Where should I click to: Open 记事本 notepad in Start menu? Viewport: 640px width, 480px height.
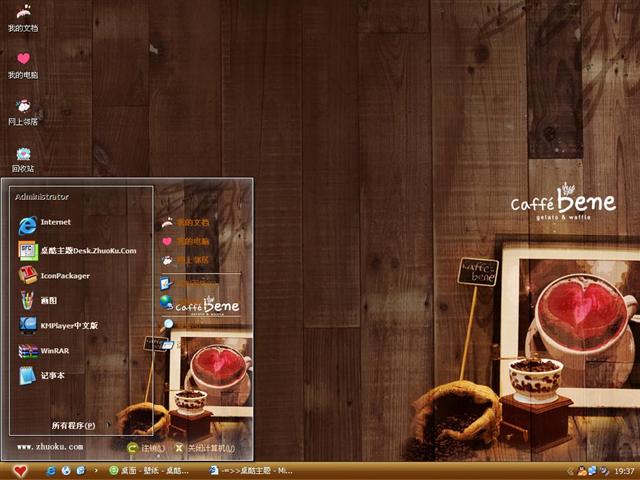pos(42,376)
